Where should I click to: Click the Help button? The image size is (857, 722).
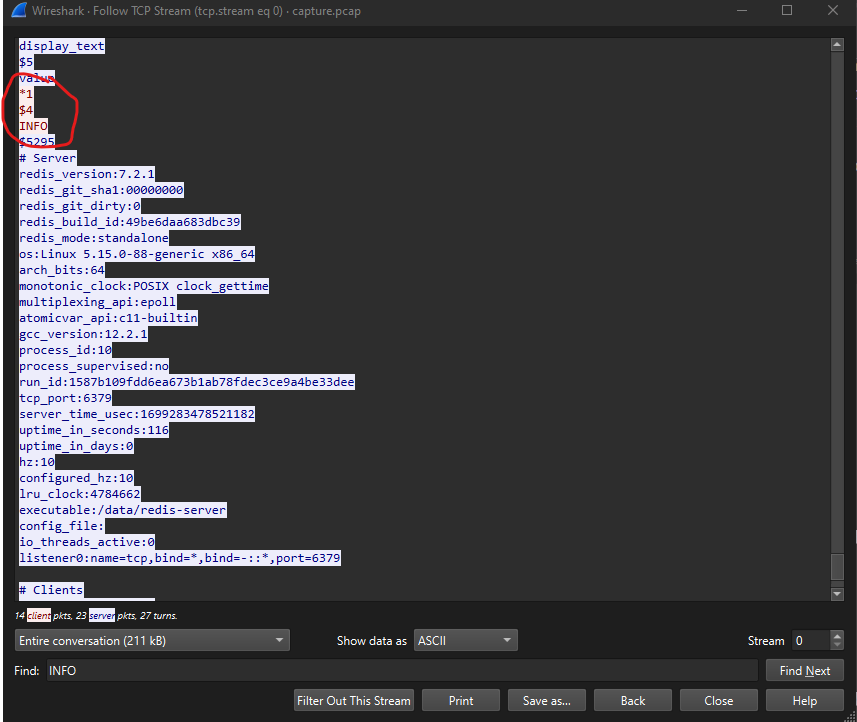tap(805, 701)
